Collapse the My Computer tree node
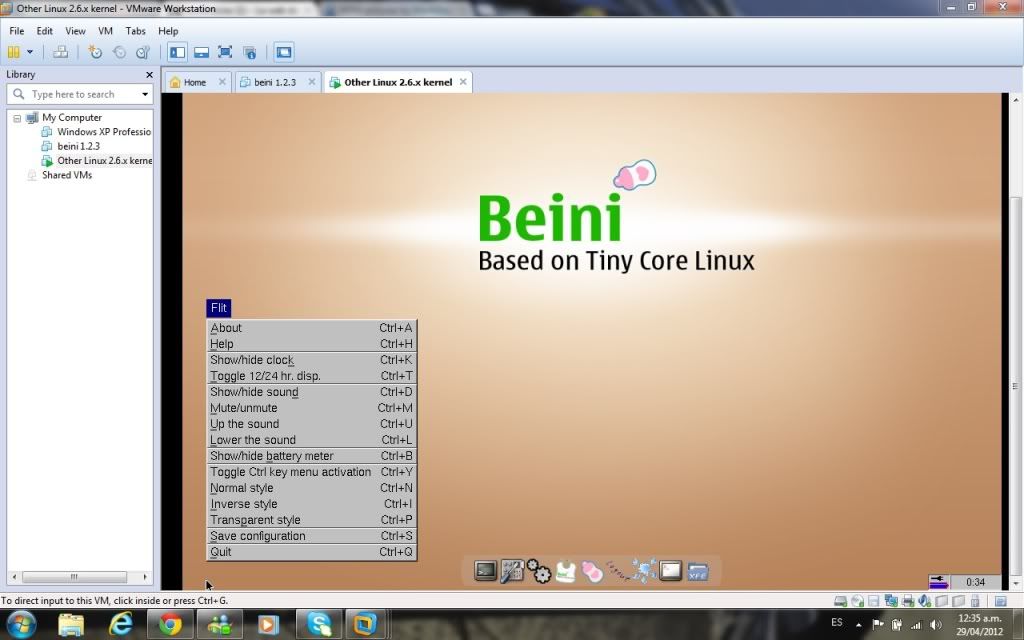1024x640 pixels. tap(17, 118)
